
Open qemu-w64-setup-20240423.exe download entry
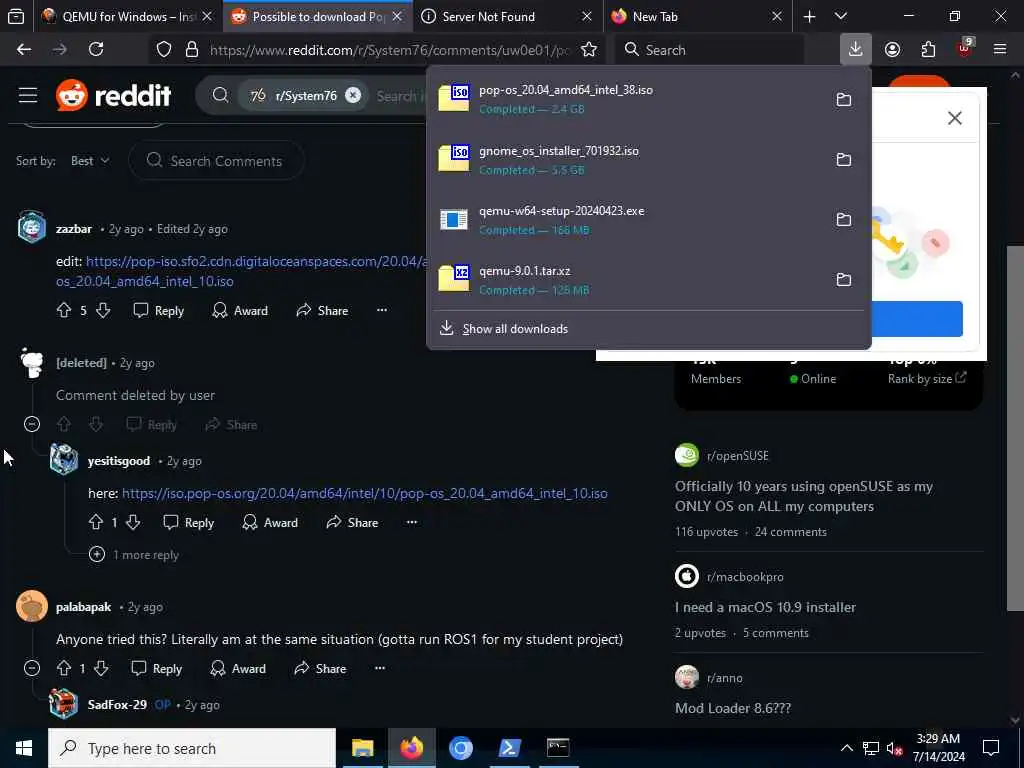pyautogui.click(x=628, y=219)
